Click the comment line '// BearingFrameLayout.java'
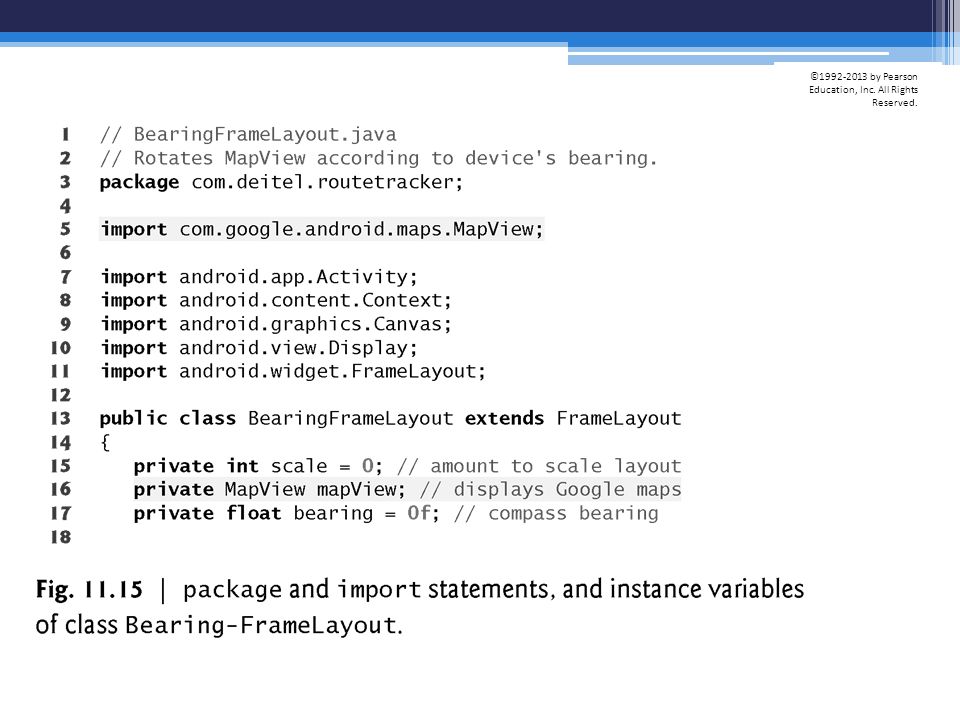This screenshot has height=720, width=960. (x=248, y=134)
